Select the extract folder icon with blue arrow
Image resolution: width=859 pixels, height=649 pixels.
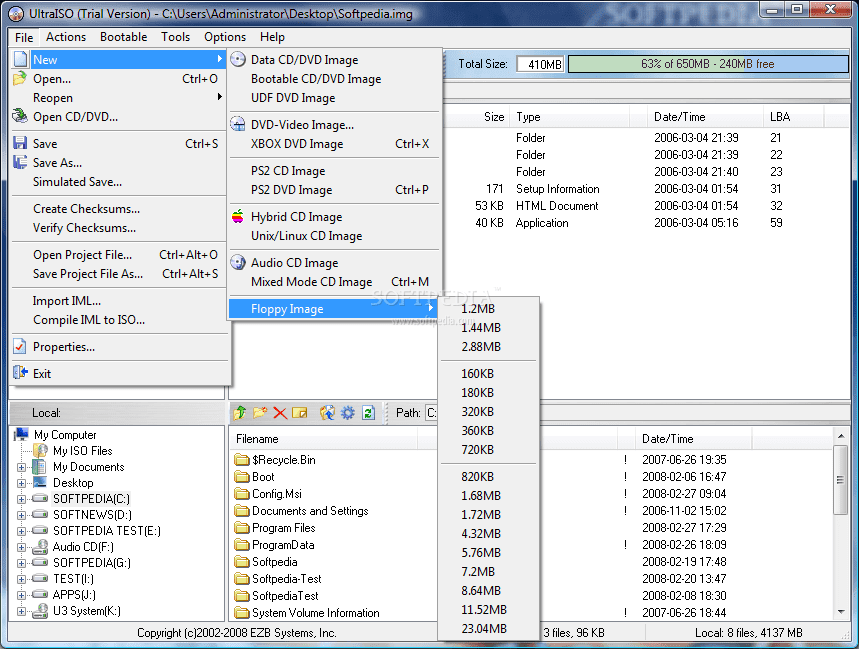click(327, 412)
